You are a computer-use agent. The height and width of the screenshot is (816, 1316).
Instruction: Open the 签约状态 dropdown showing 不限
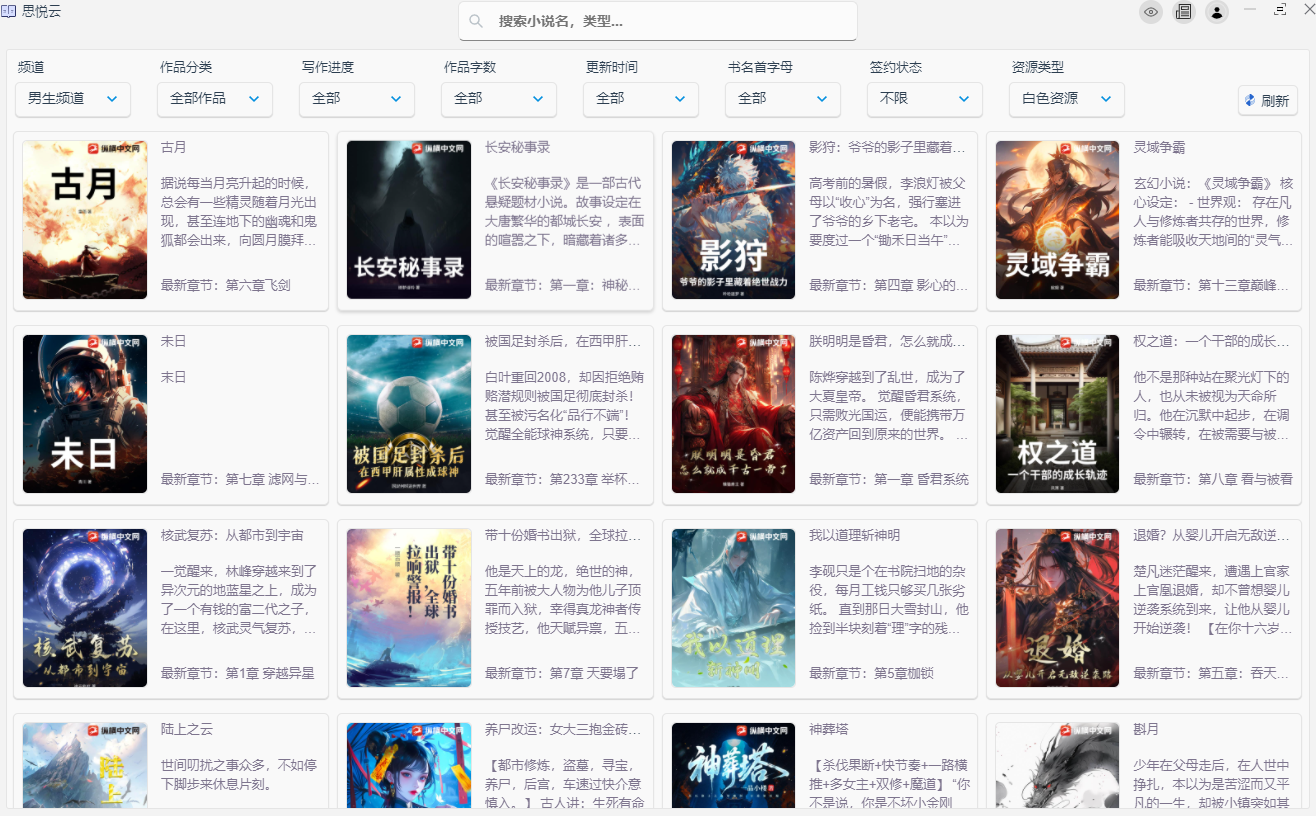925,99
